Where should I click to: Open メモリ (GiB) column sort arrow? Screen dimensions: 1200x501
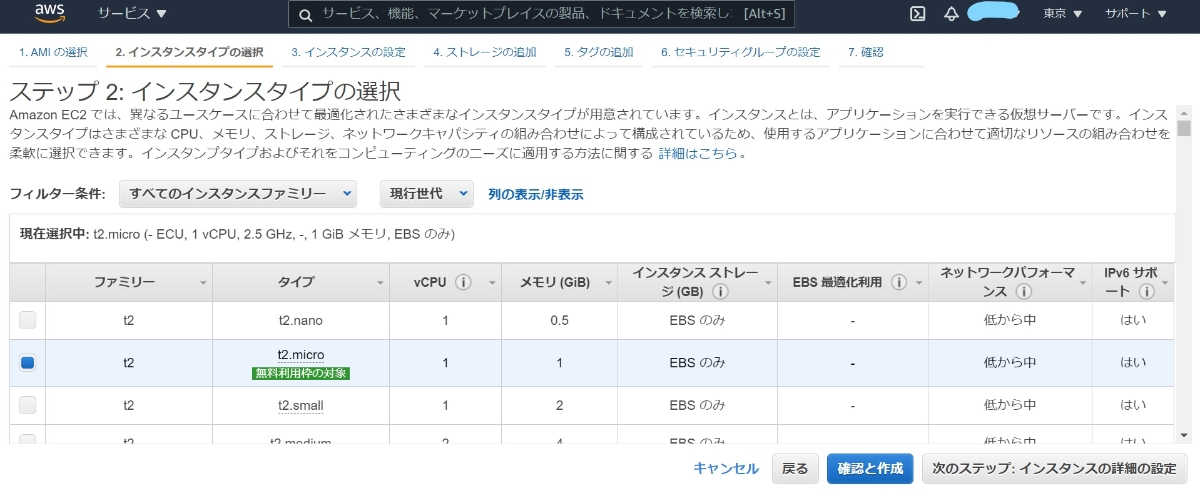coord(607,284)
